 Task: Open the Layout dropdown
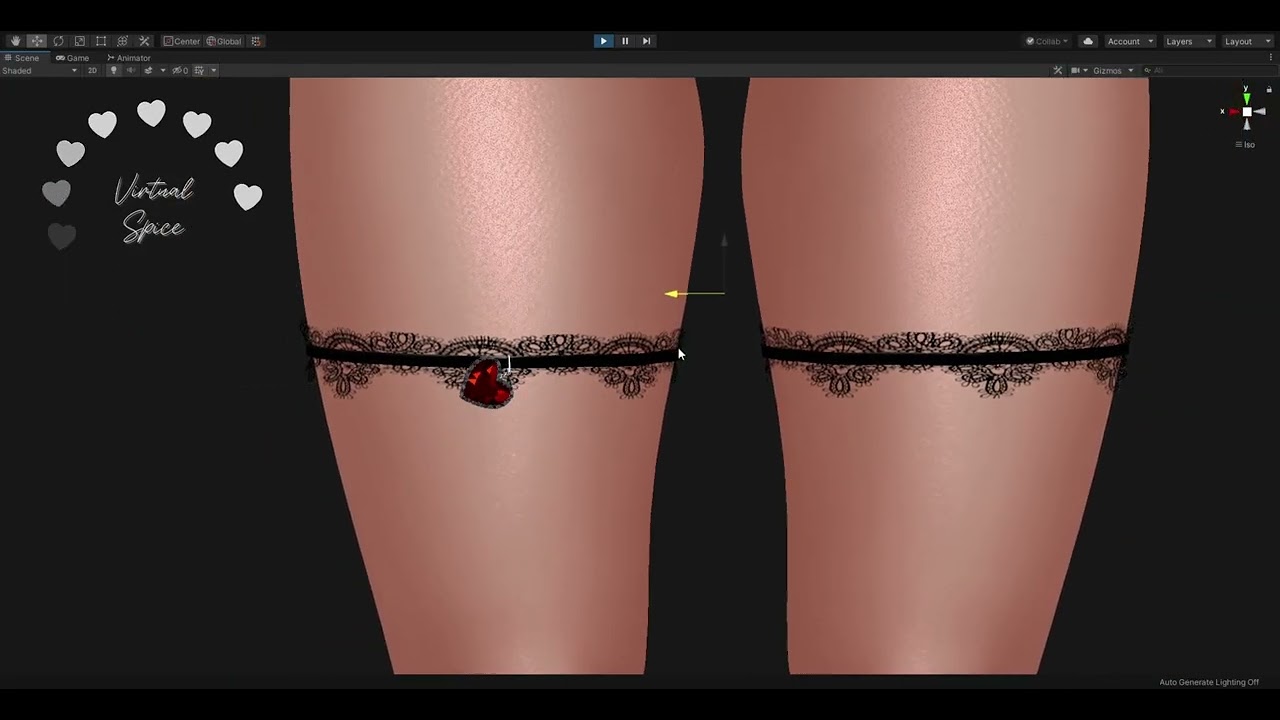pyautogui.click(x=1246, y=41)
